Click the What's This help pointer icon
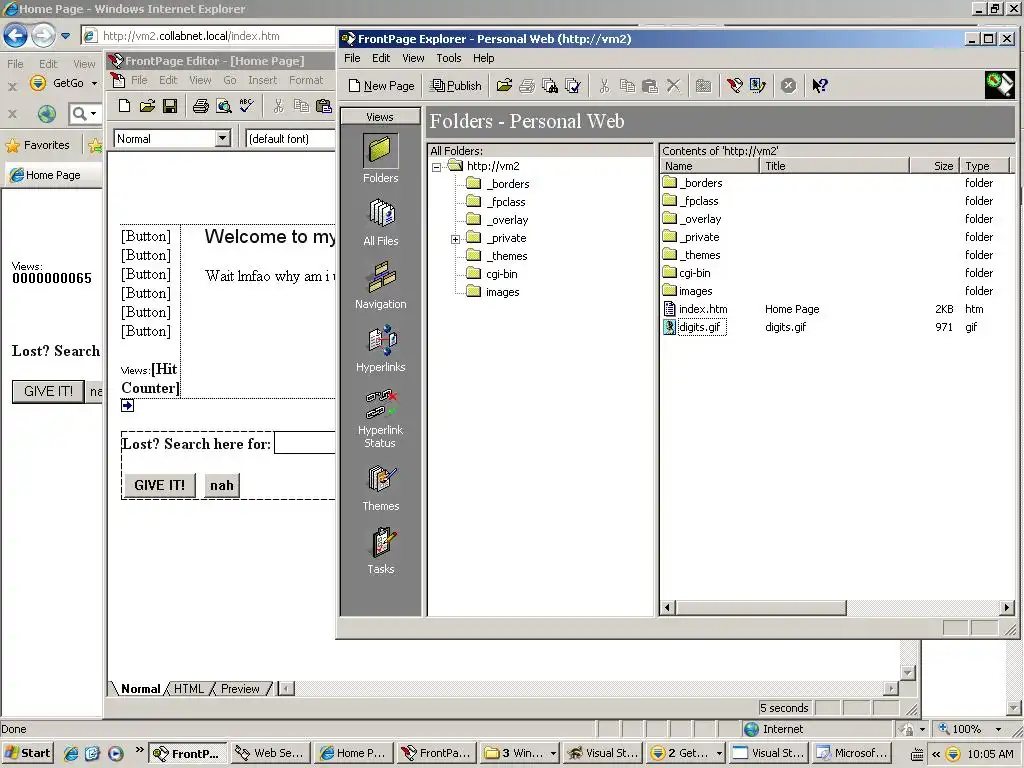Screen dimensions: 1024x768 click(820, 86)
